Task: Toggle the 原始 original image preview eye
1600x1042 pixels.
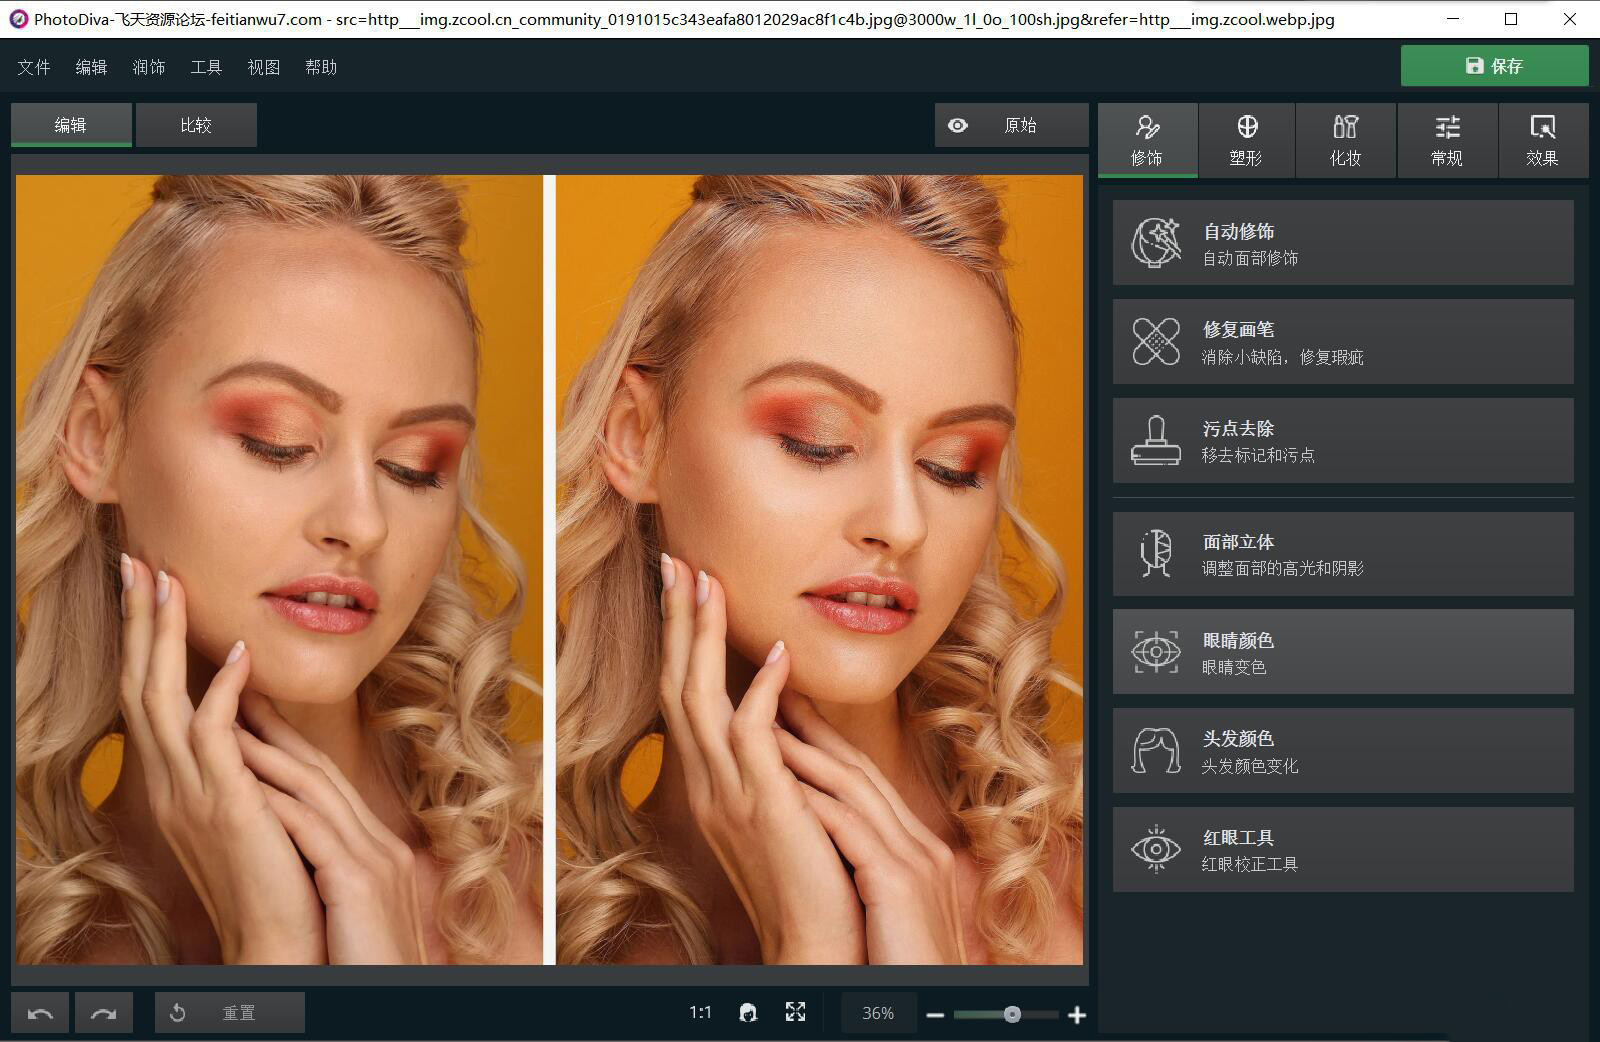Action: (x=958, y=125)
